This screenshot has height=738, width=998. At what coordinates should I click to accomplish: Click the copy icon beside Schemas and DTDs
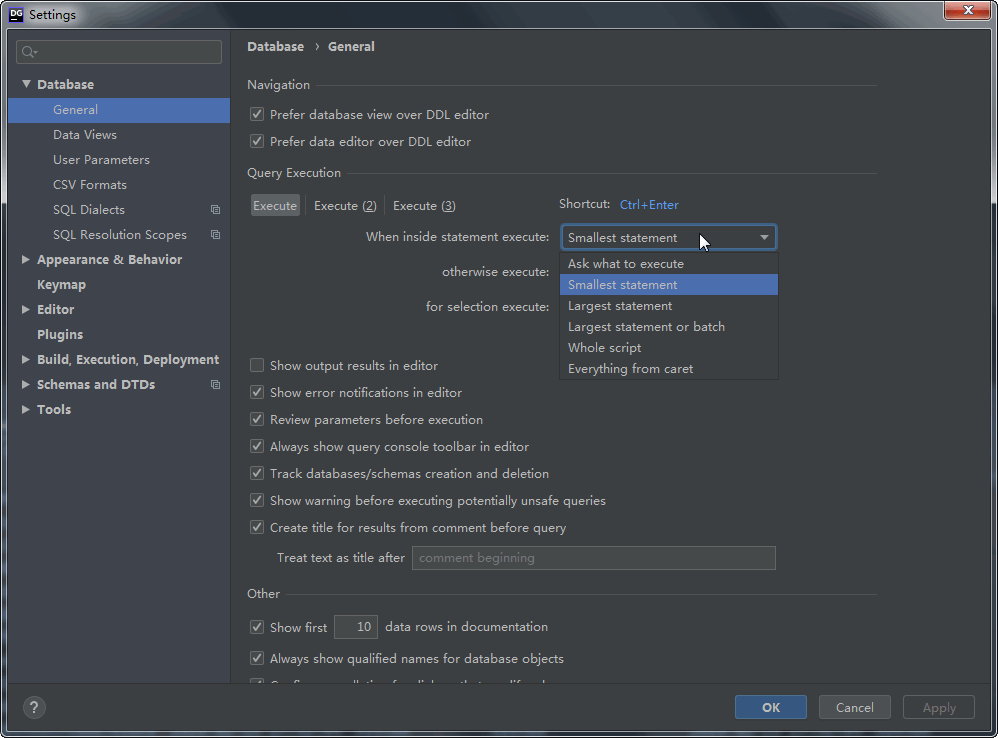(215, 385)
